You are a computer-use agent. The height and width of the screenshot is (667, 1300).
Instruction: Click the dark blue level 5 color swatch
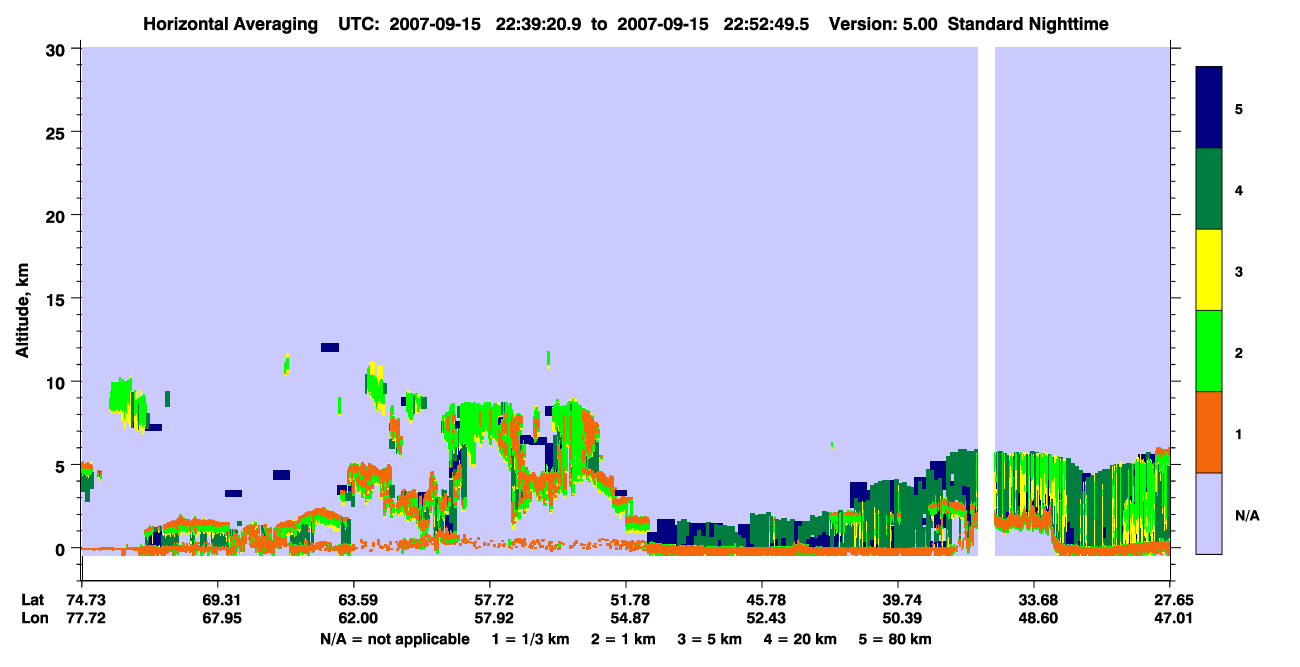(1209, 107)
